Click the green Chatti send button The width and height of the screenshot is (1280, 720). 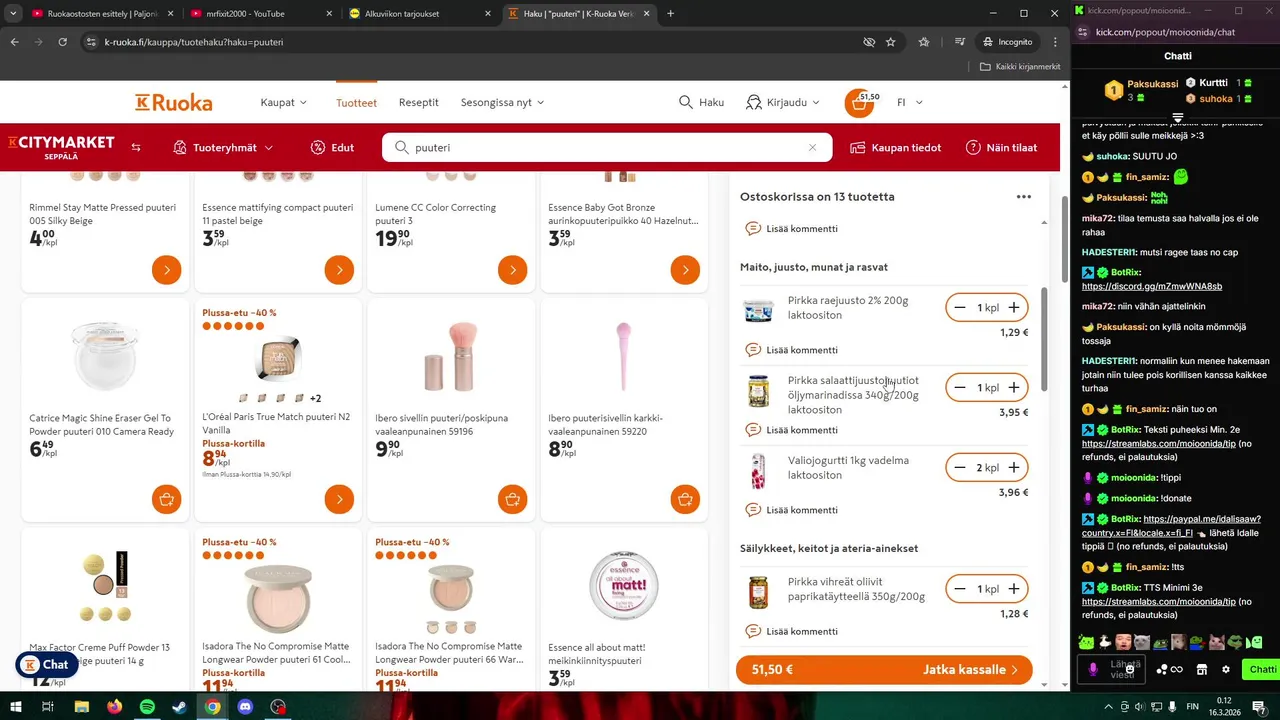pos(1260,669)
